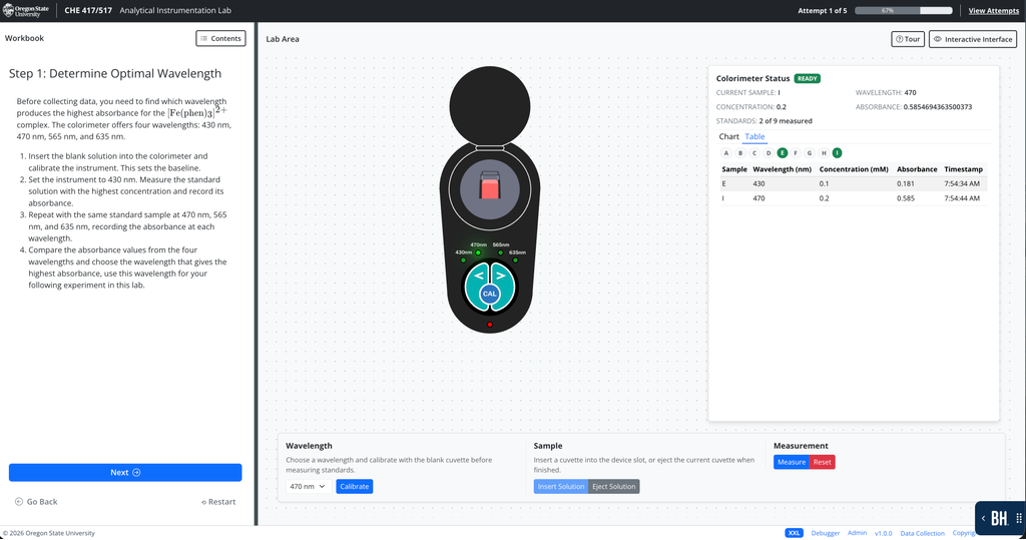Click the BH widget drag handle dots
Viewport: 1026px width, 540px height.
[1019, 518]
